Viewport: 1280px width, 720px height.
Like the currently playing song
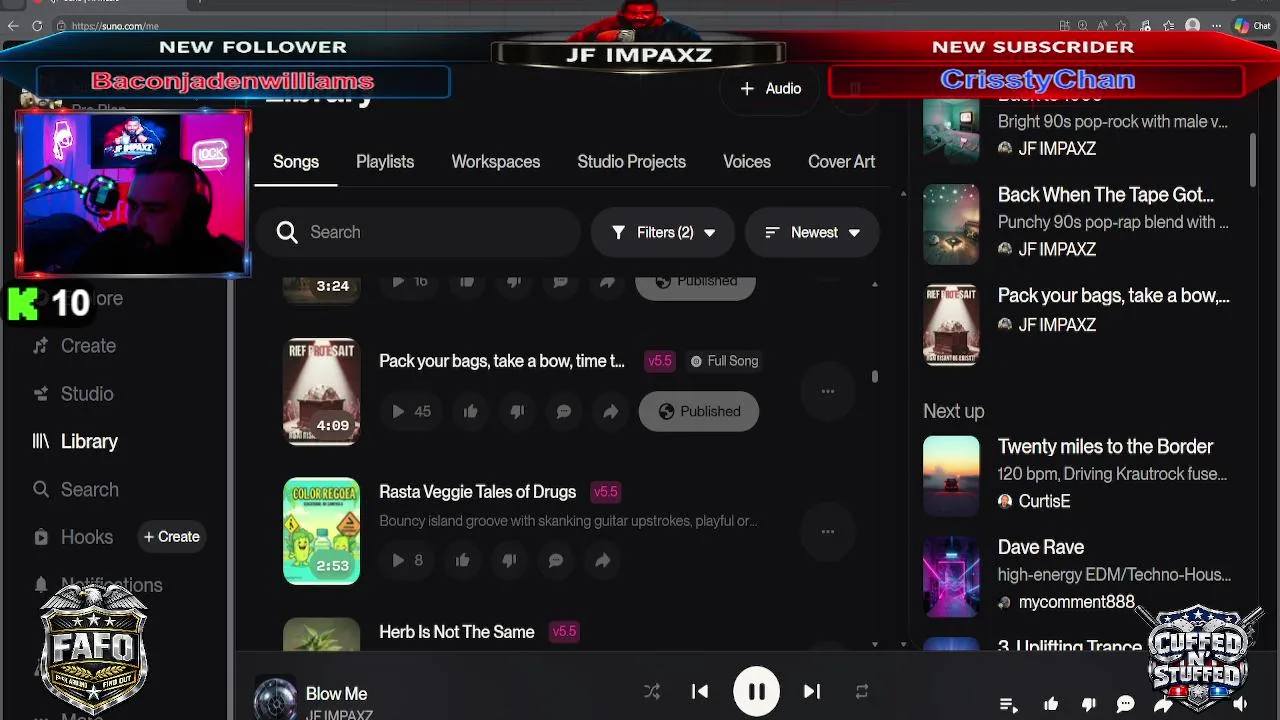coord(1051,705)
